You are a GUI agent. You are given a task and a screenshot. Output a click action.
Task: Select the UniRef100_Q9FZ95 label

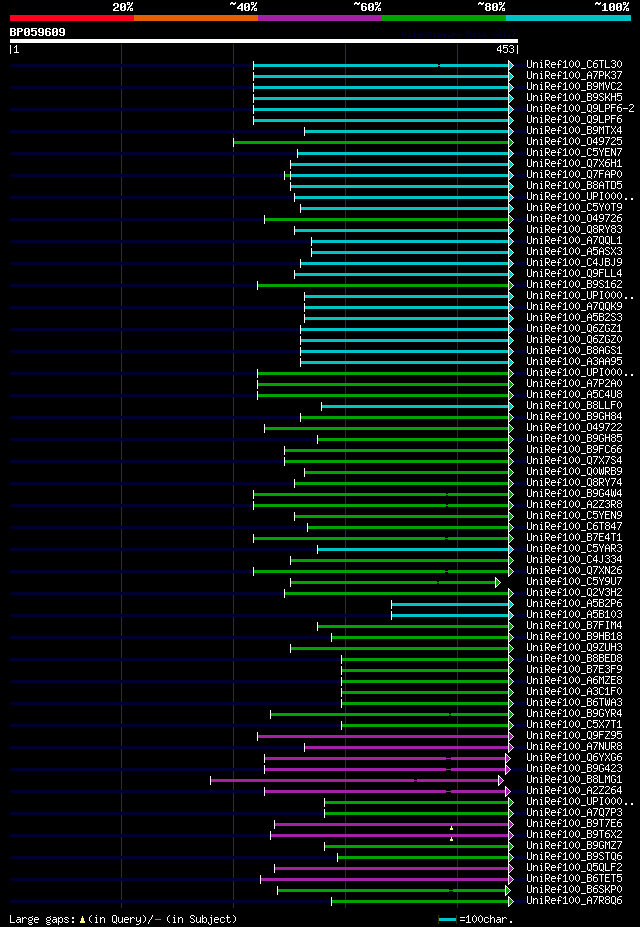point(574,735)
